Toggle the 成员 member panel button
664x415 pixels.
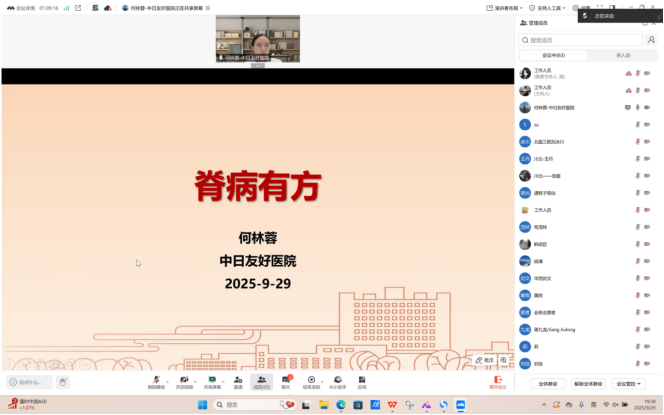click(261, 380)
